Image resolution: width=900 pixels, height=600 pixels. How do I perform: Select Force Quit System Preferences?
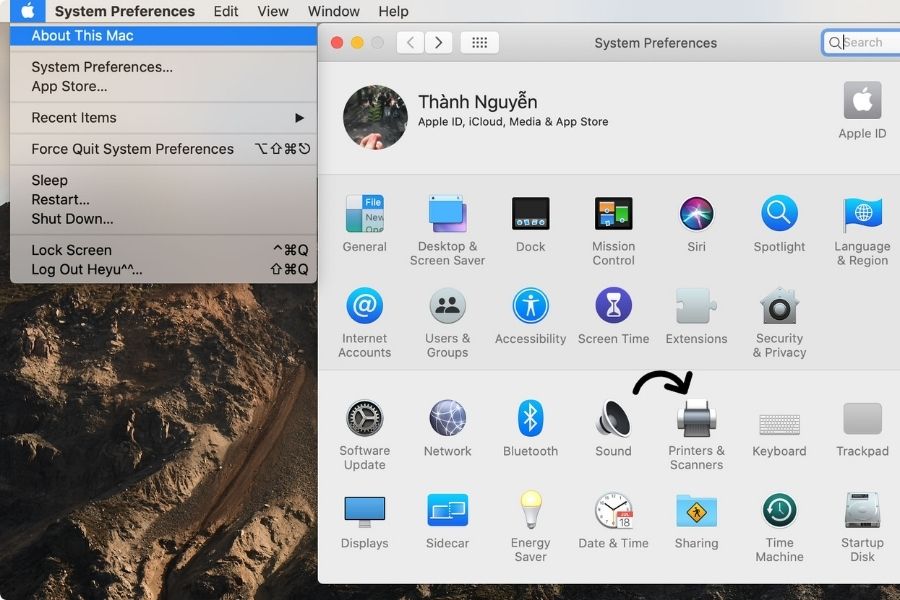click(164, 149)
